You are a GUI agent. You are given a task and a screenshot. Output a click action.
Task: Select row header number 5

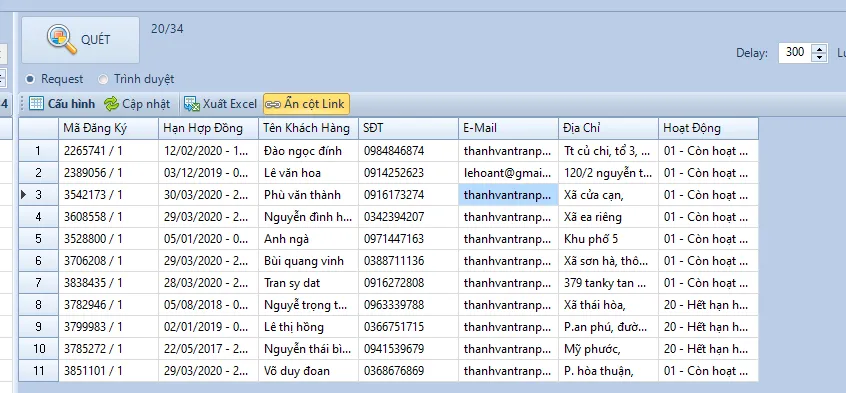point(38,239)
